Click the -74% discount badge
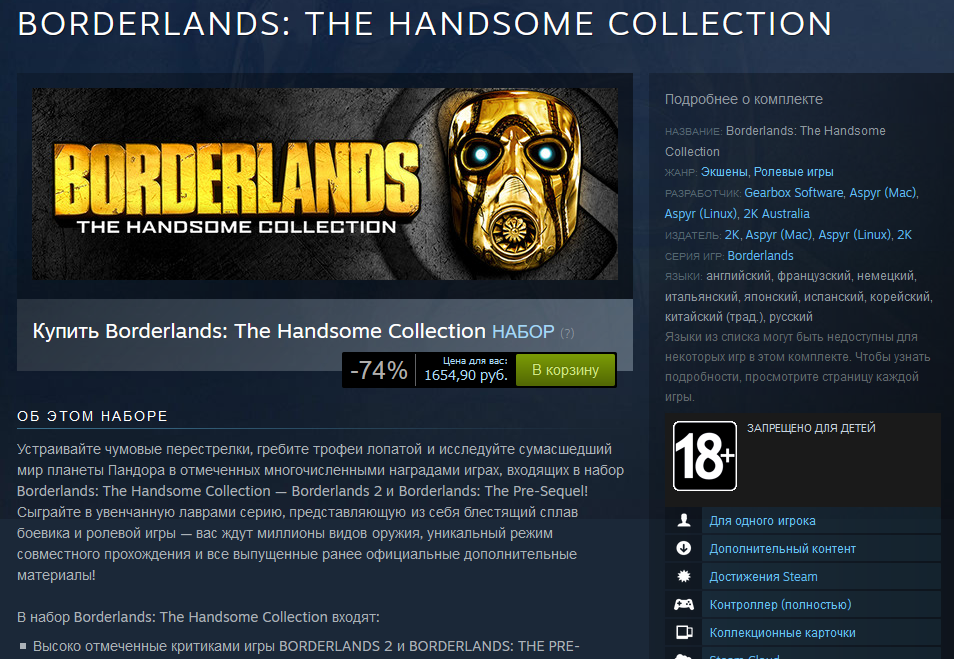Screen dimensions: 954x659 [x=378, y=370]
